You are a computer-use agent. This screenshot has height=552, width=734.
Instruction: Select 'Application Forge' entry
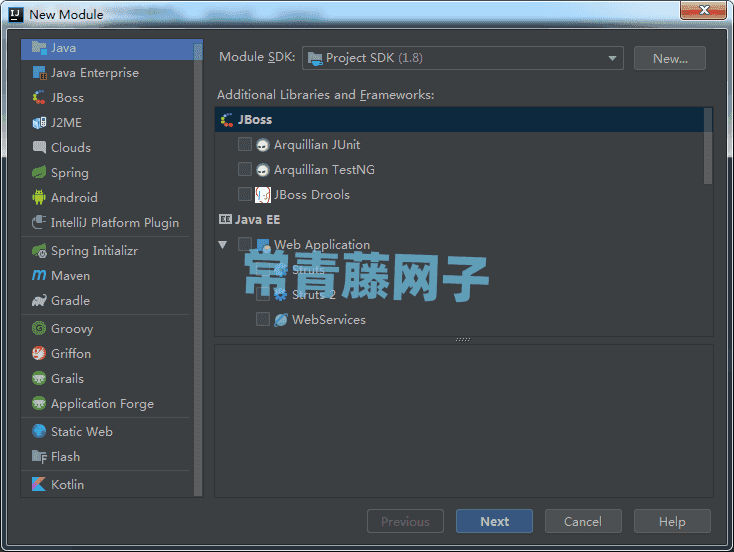107,403
